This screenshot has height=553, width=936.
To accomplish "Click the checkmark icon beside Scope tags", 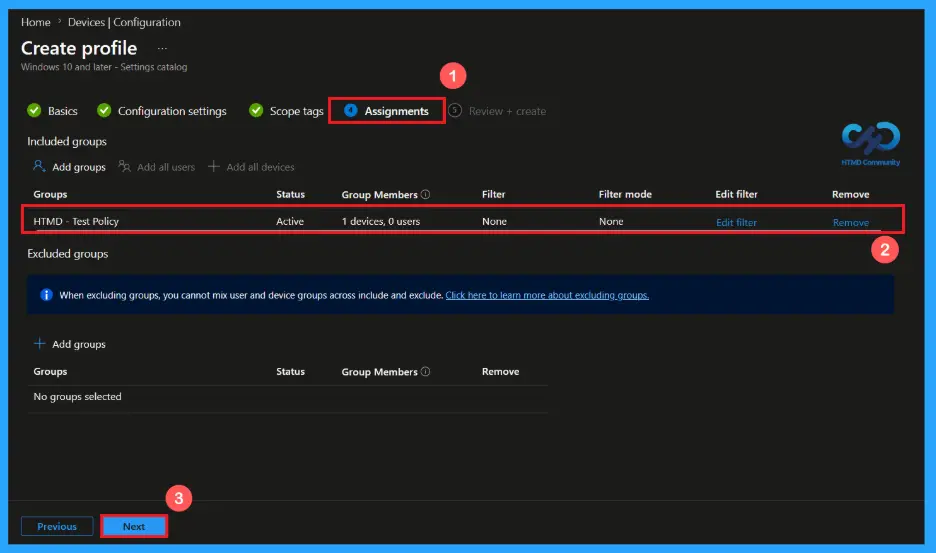I will (x=256, y=110).
